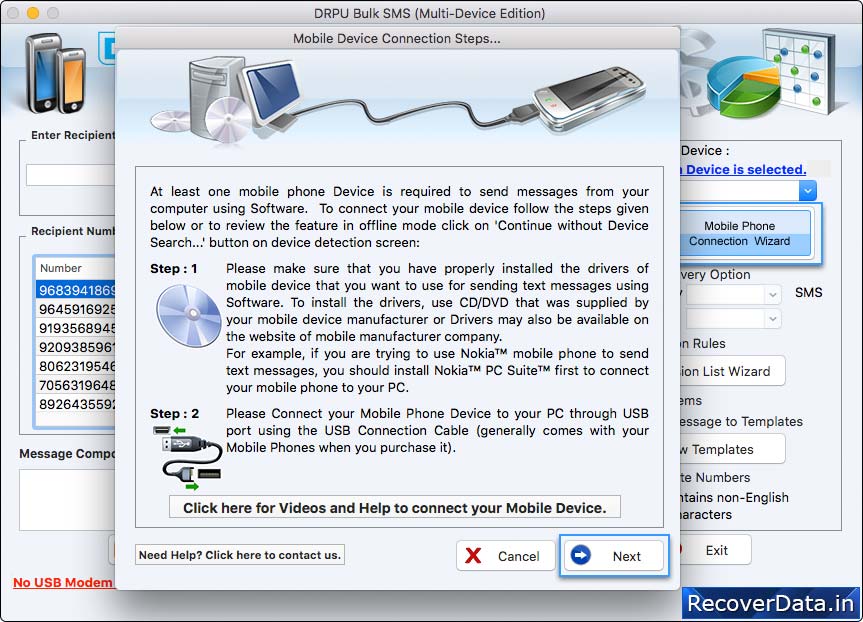Screen dimensions: 863x622
Task: Open Videos and Help to connect device
Action: [394, 507]
